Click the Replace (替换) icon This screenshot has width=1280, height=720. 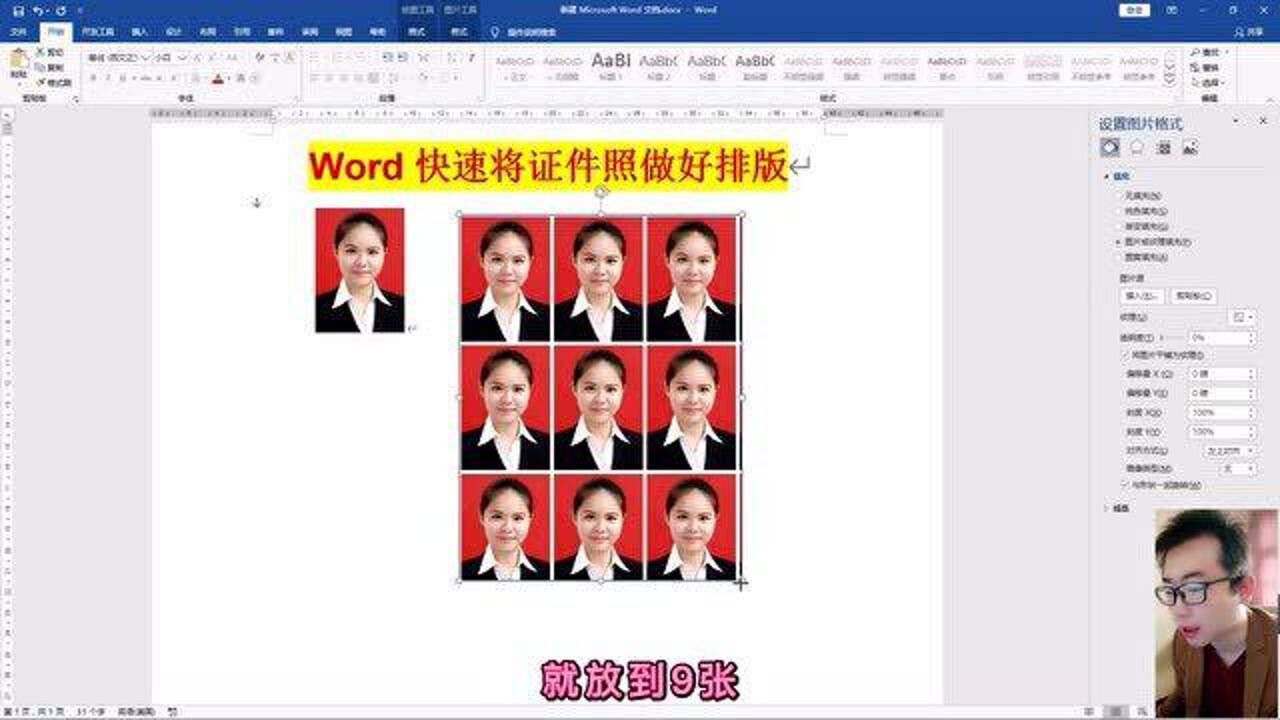pyautogui.click(x=1196, y=67)
